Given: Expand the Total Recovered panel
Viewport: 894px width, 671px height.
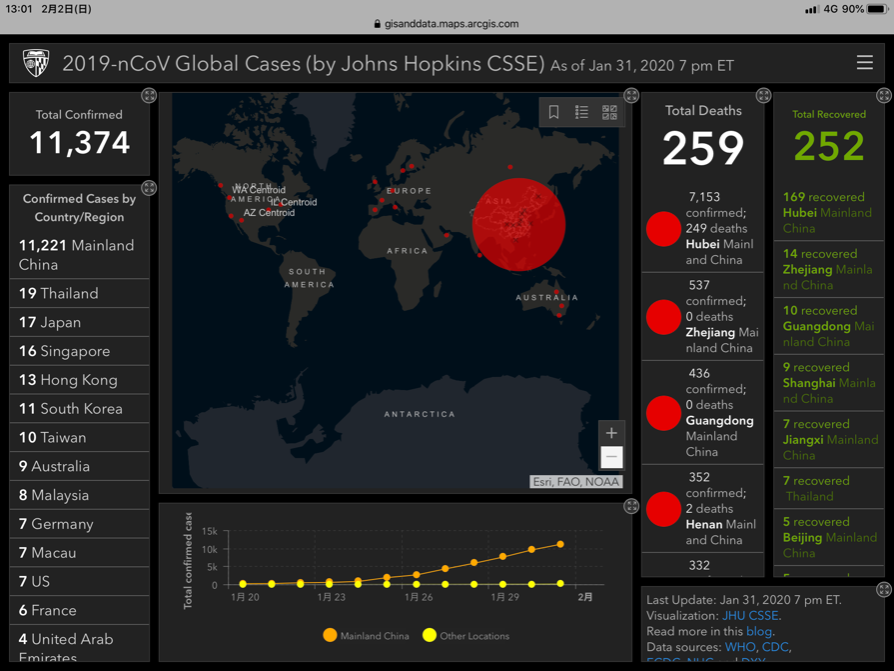Looking at the screenshot, I should (884, 95).
